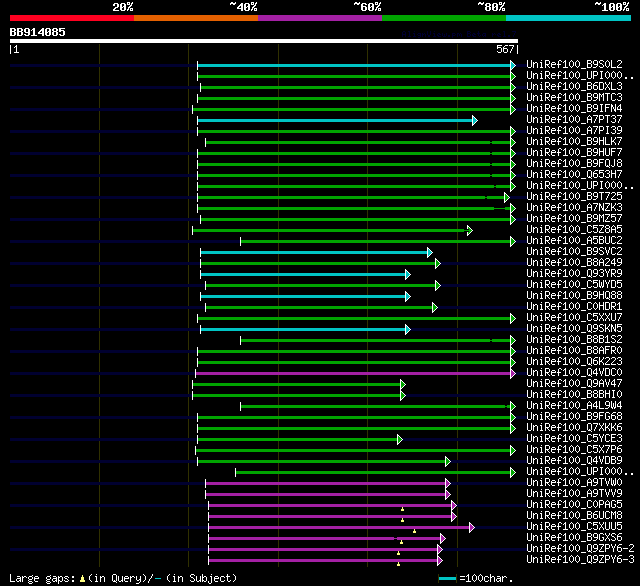Select the UniRef100_B8BHI0 label
The width and height of the screenshot is (640, 586).
[x=574, y=395]
